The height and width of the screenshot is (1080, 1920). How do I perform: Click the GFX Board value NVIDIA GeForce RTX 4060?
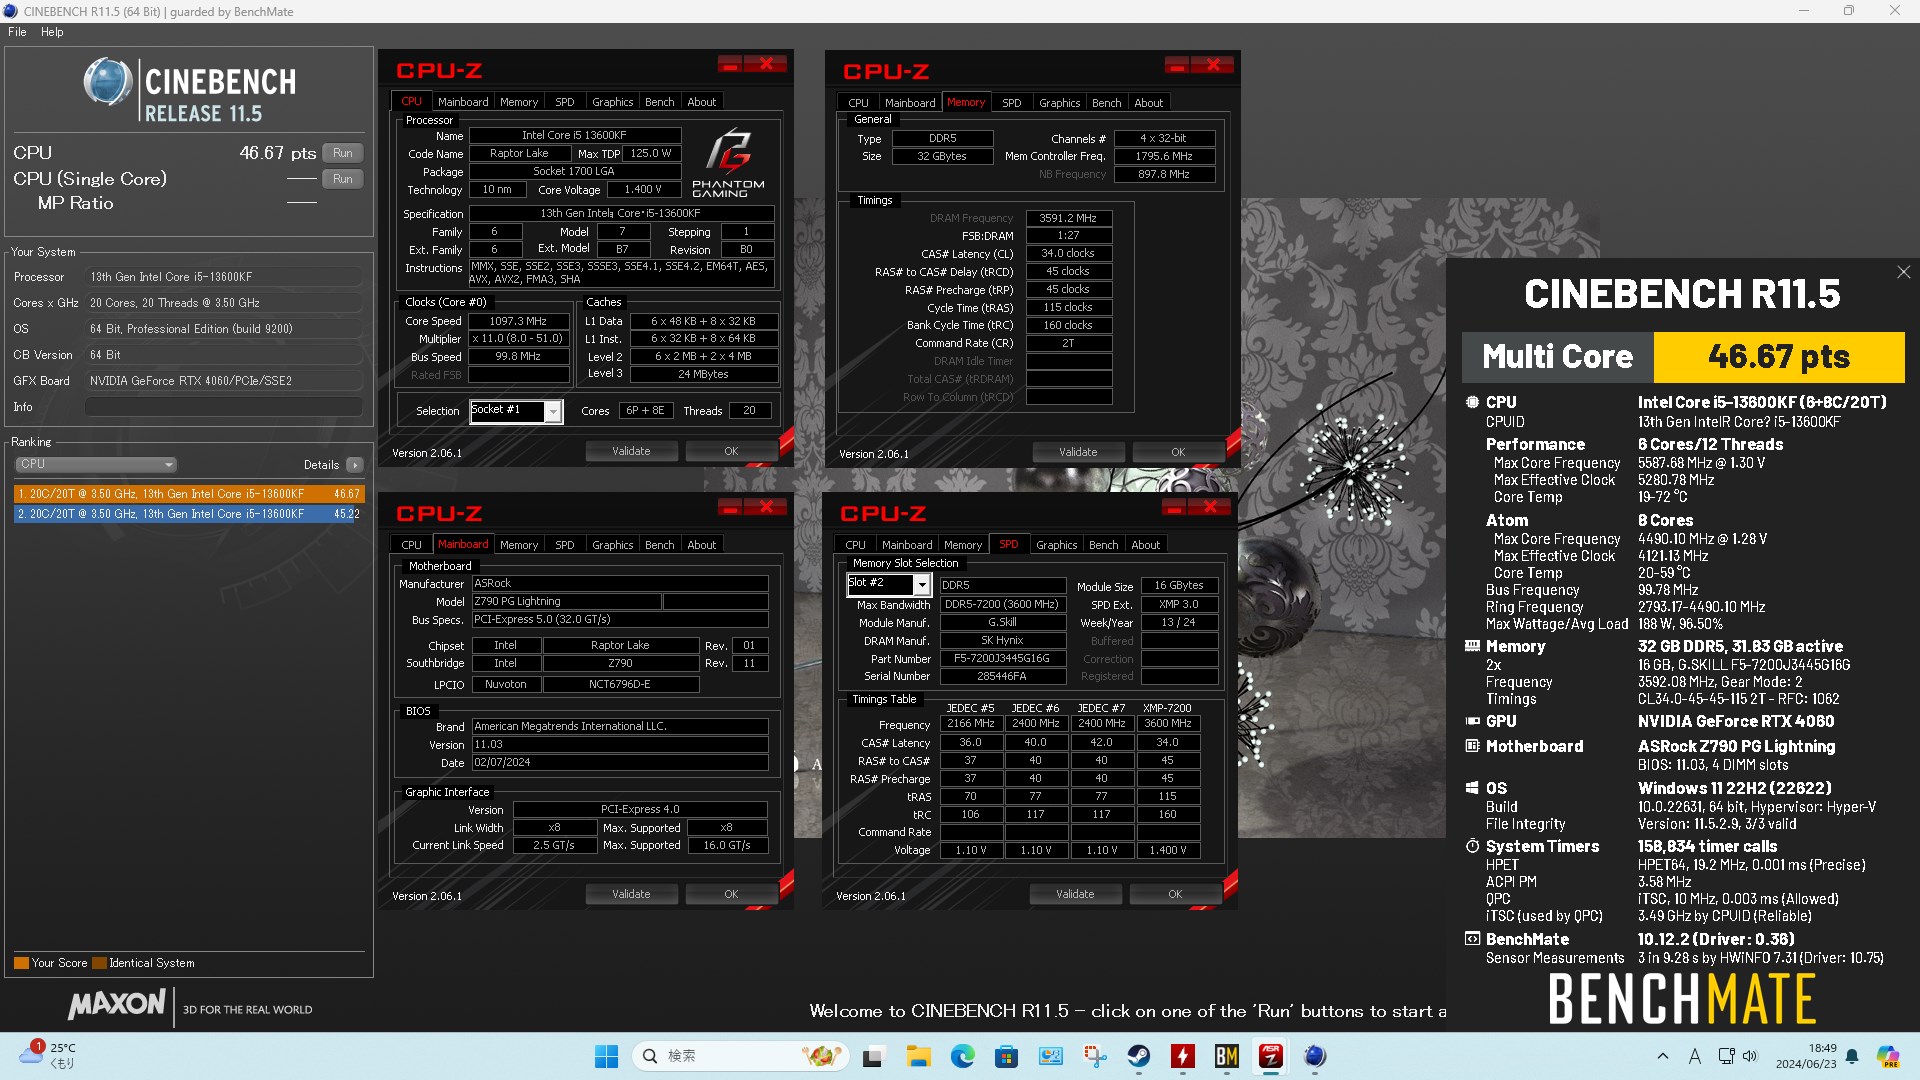coord(225,381)
